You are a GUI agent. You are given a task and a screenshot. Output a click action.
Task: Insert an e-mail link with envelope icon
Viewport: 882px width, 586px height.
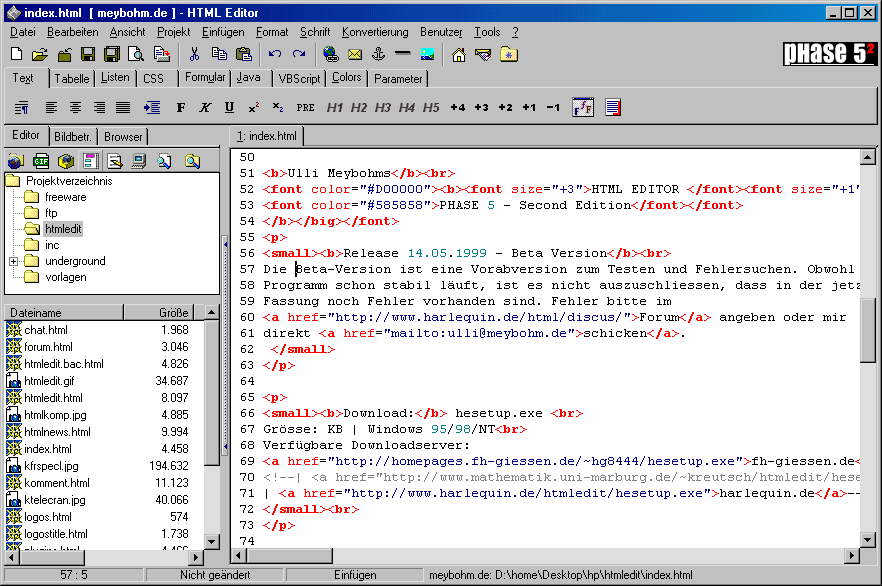pos(355,55)
